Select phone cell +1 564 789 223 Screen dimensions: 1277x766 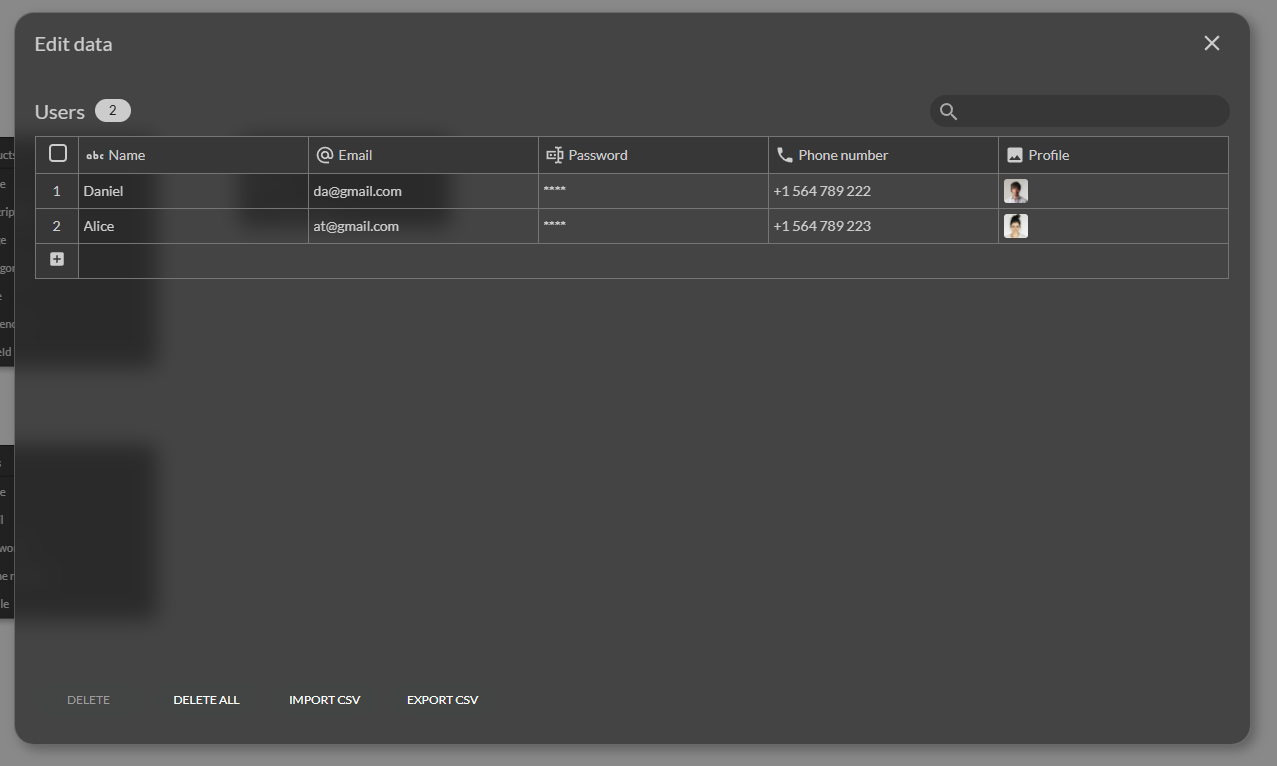pyautogui.click(x=884, y=226)
